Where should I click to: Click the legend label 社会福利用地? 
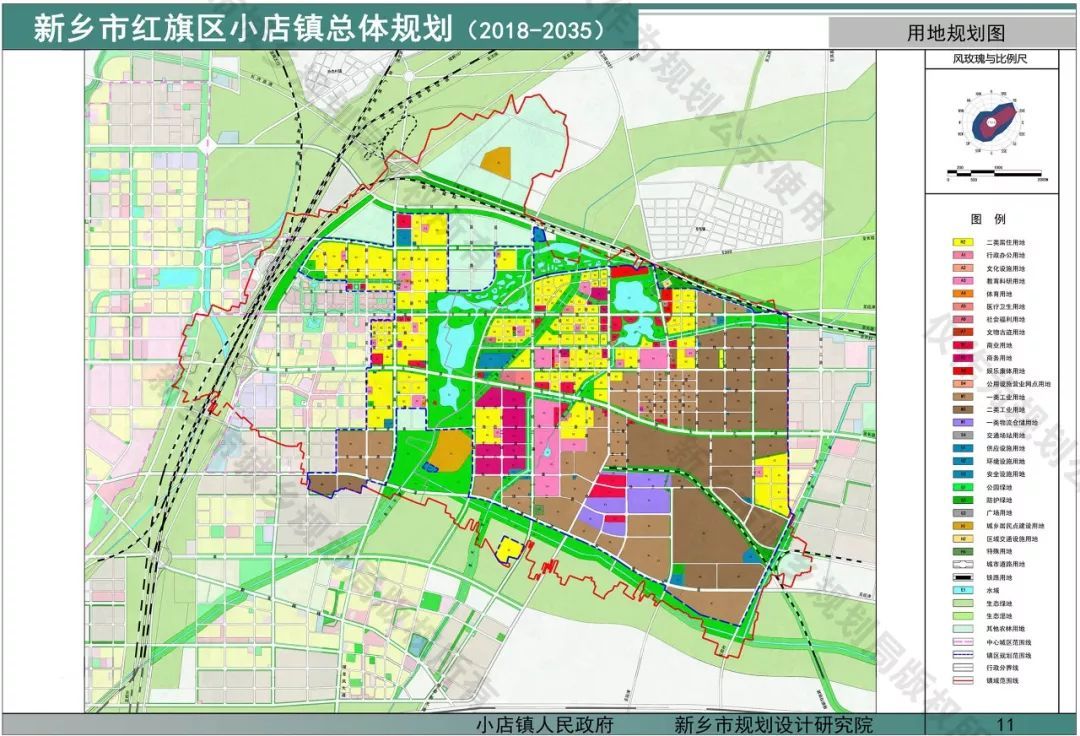pyautogui.click(x=1006, y=319)
